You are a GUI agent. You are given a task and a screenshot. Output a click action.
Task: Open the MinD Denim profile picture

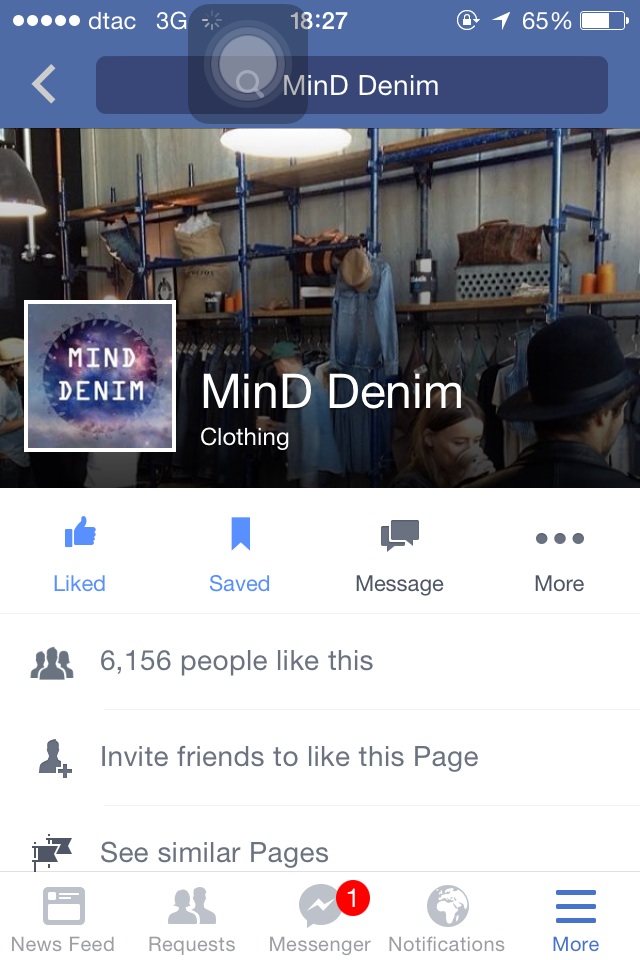click(x=100, y=376)
